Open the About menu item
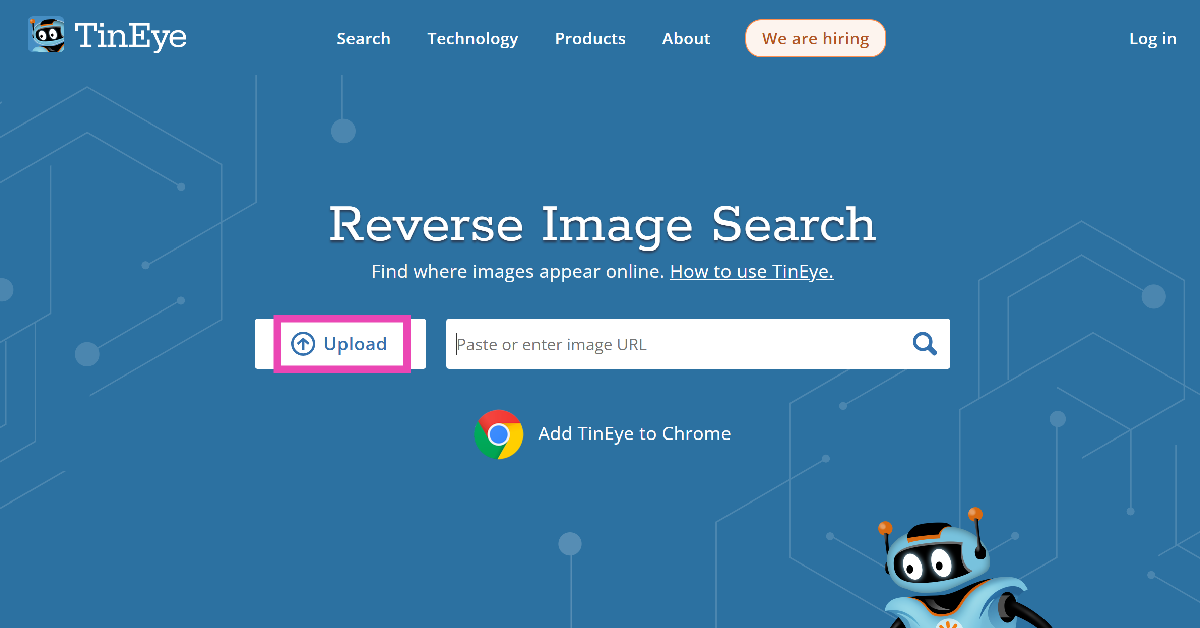 click(x=686, y=39)
